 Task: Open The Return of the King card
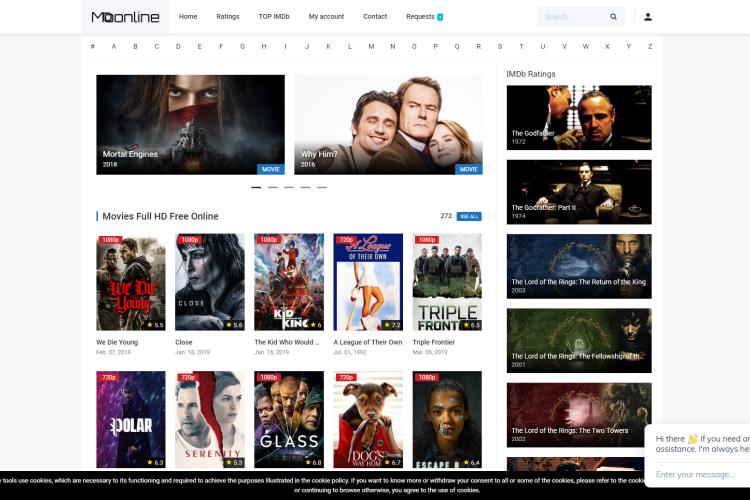point(579,266)
